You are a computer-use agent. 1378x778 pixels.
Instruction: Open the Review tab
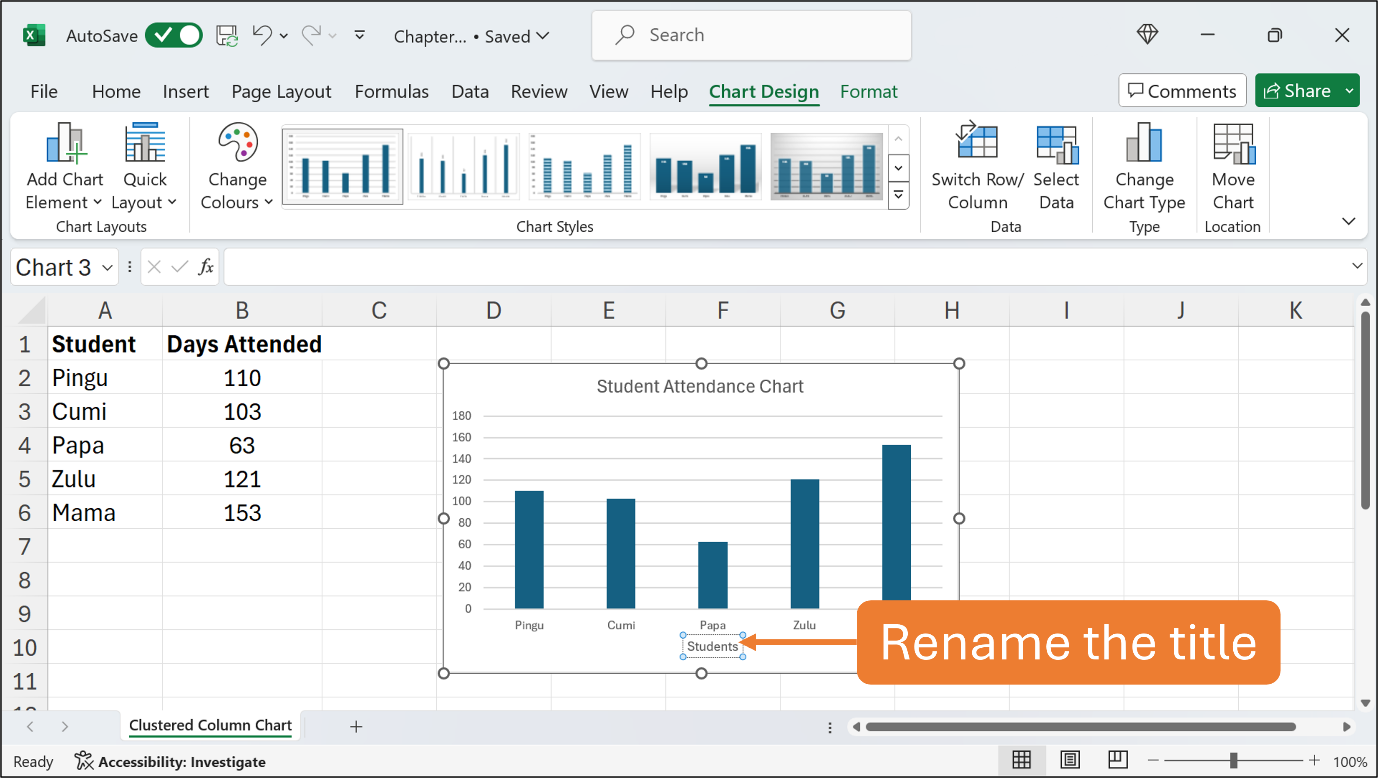point(539,92)
